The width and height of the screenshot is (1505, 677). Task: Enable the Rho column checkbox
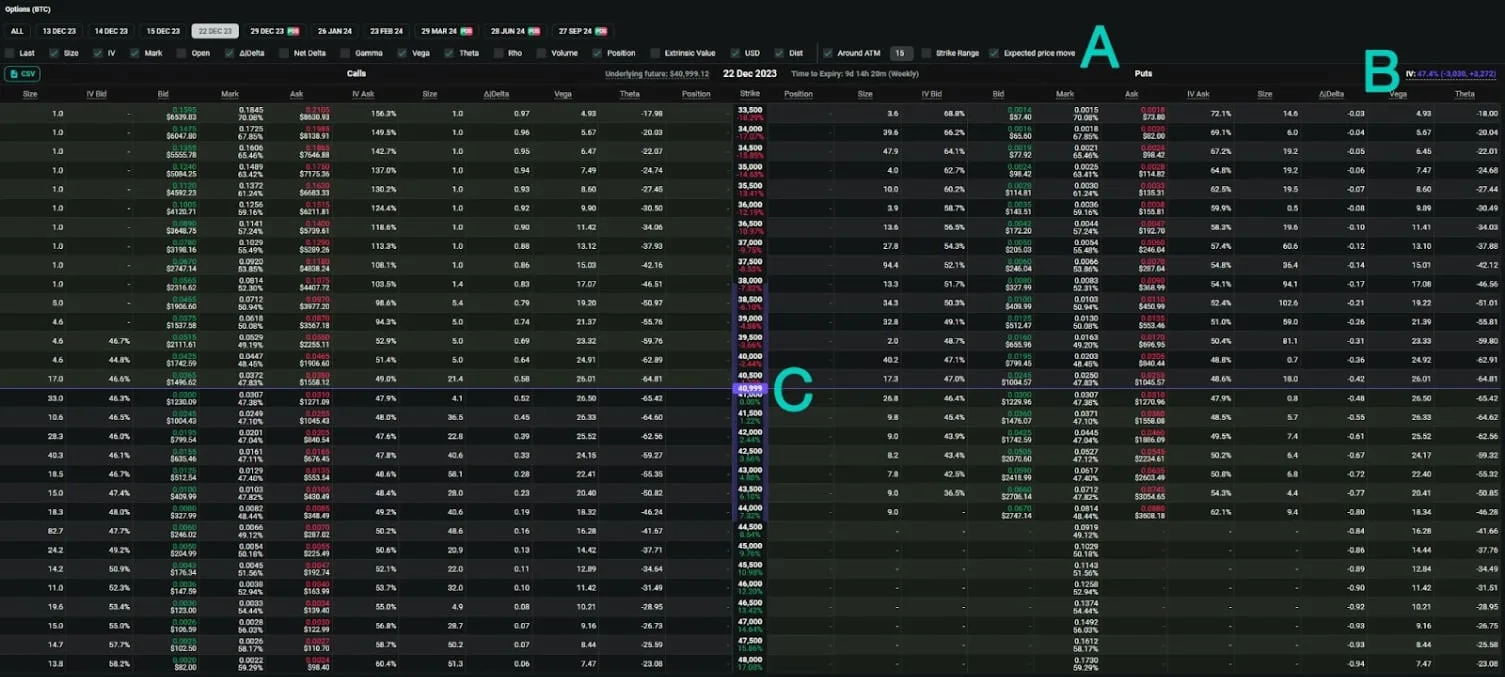pos(498,53)
